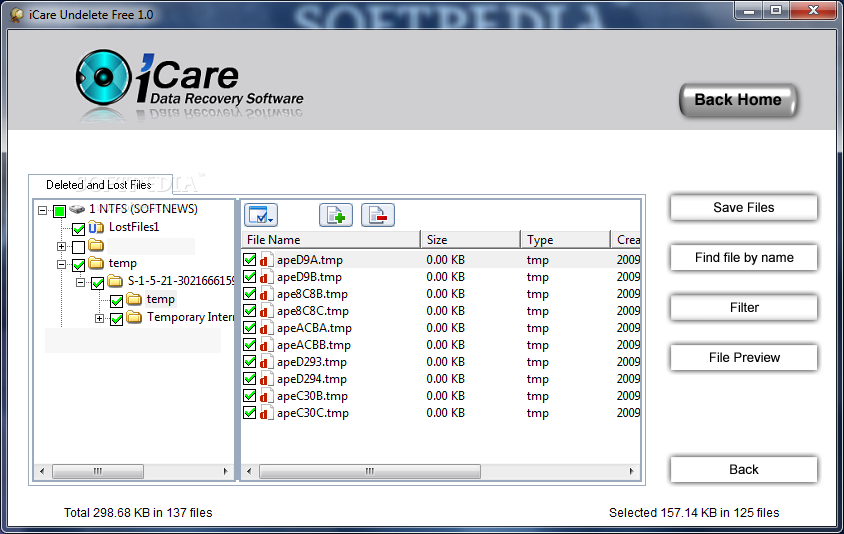Click the NTFS drive icon in tree

point(78,209)
